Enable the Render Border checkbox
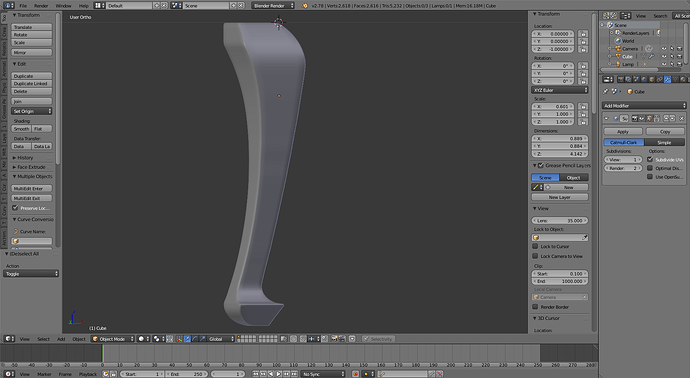This screenshot has width=690, height=378. tap(535, 307)
